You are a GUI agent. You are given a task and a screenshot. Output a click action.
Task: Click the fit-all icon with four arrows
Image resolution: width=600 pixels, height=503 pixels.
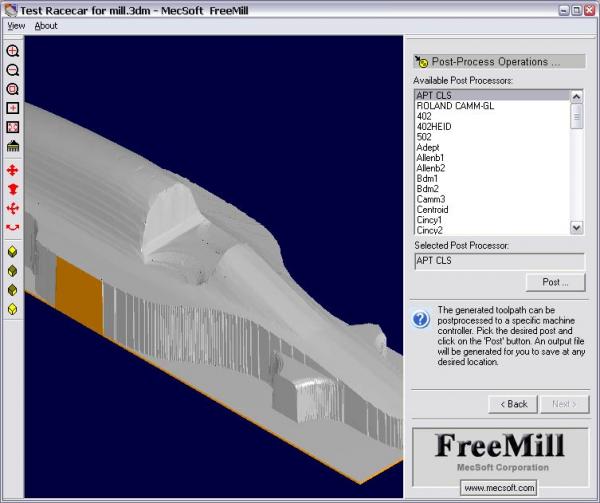click(13, 127)
